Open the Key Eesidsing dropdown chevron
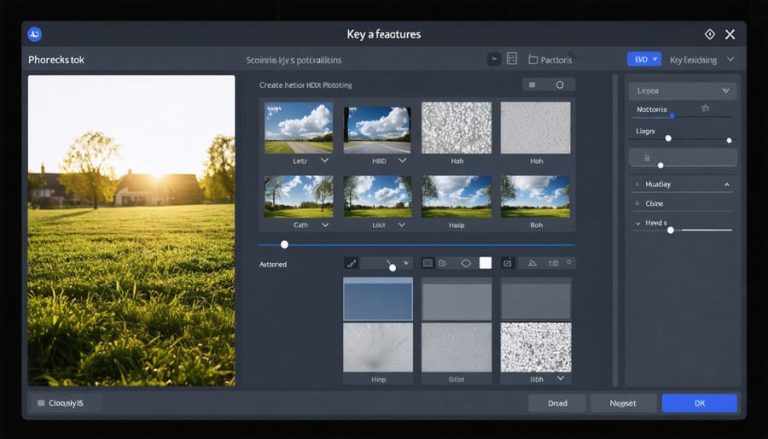Screen dimensions: 768x439 click(730, 59)
